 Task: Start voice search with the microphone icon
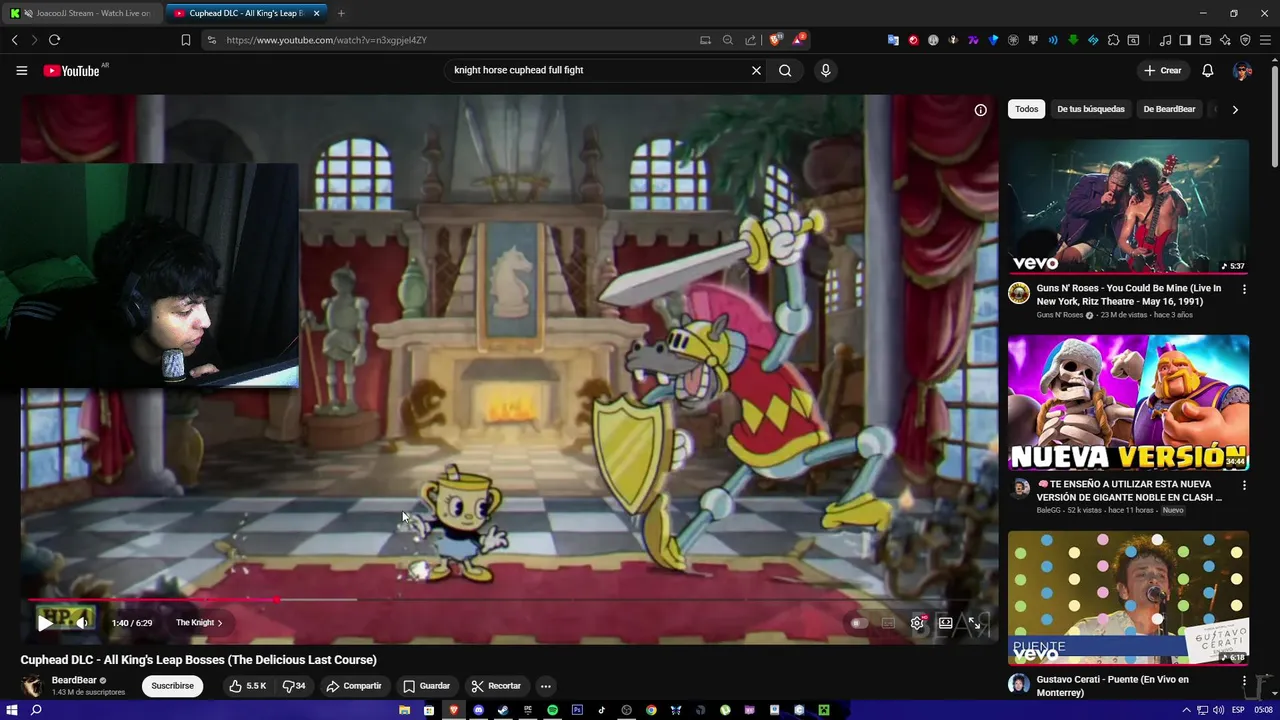click(x=825, y=70)
